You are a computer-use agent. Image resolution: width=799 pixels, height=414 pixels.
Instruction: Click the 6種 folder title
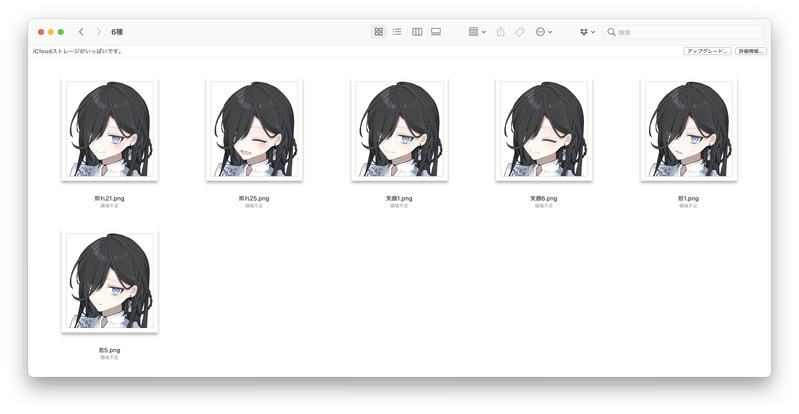coord(117,32)
